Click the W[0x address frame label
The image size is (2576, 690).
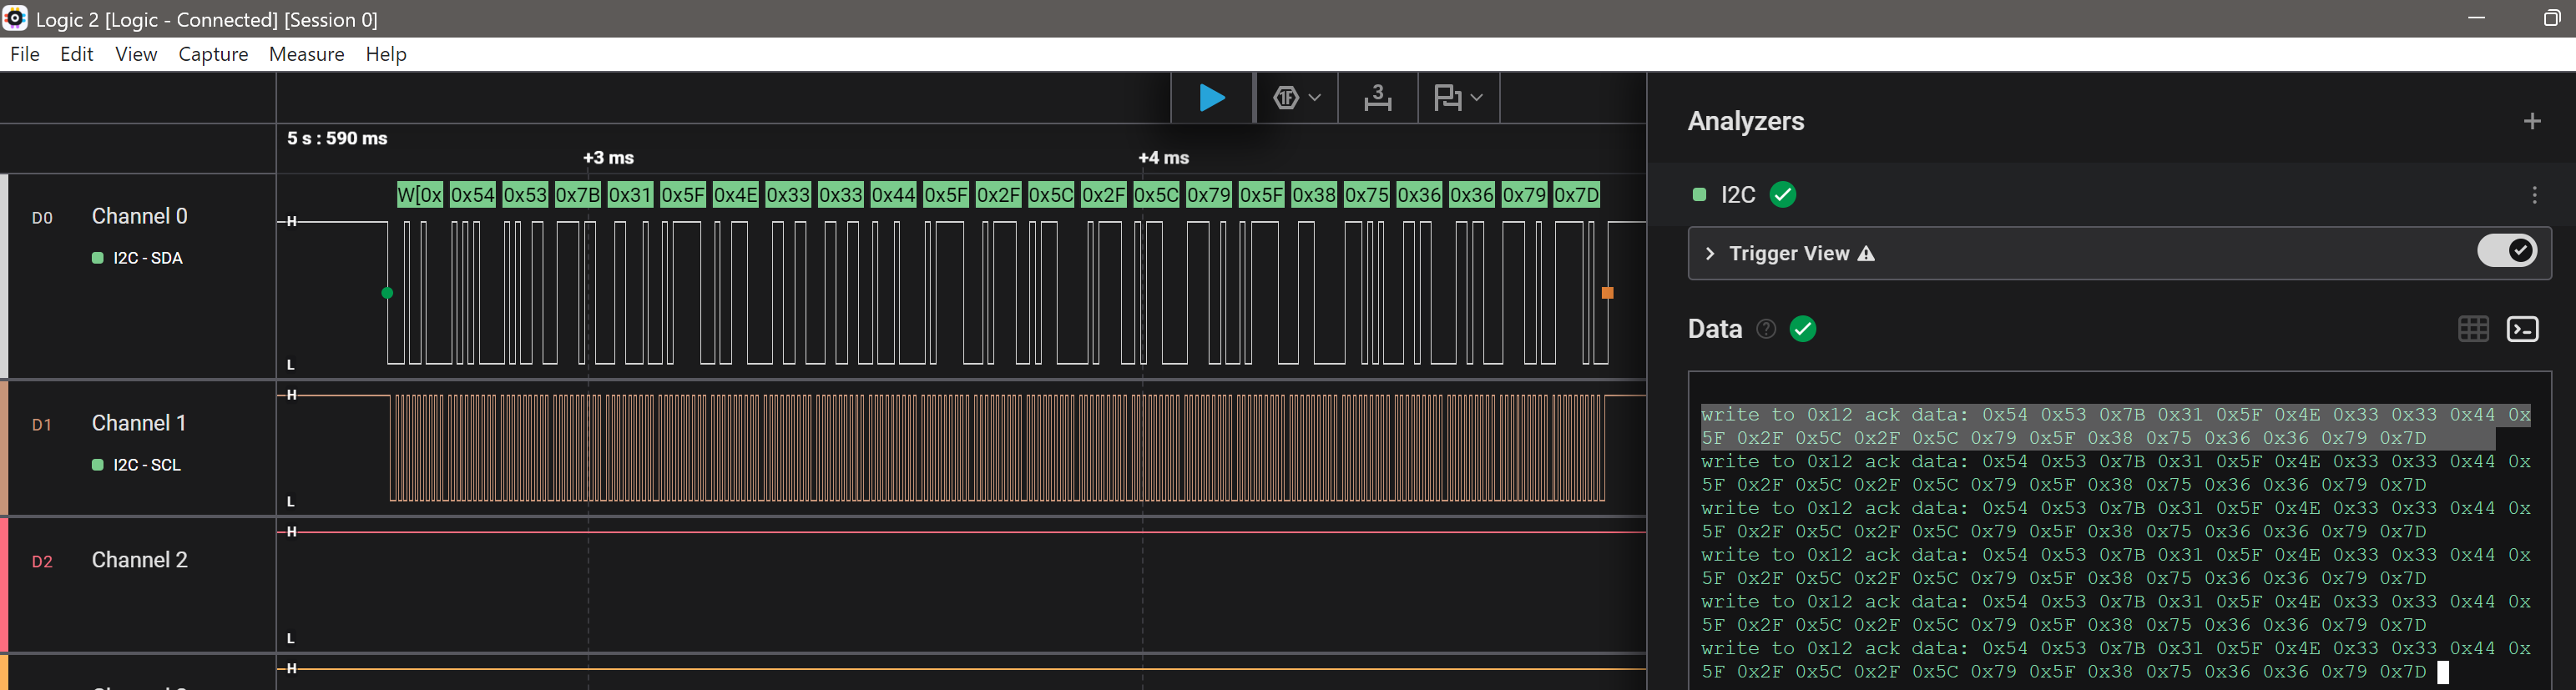[419, 195]
